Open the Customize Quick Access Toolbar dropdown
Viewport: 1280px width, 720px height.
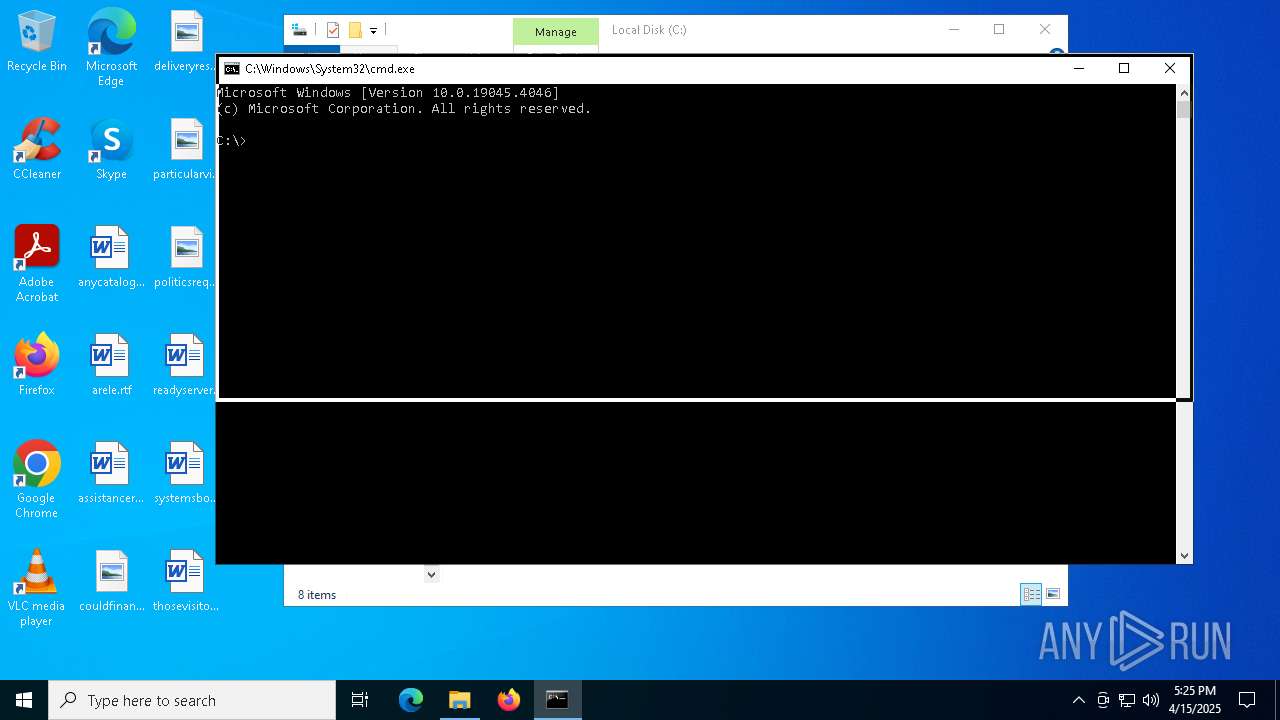pyautogui.click(x=373, y=31)
